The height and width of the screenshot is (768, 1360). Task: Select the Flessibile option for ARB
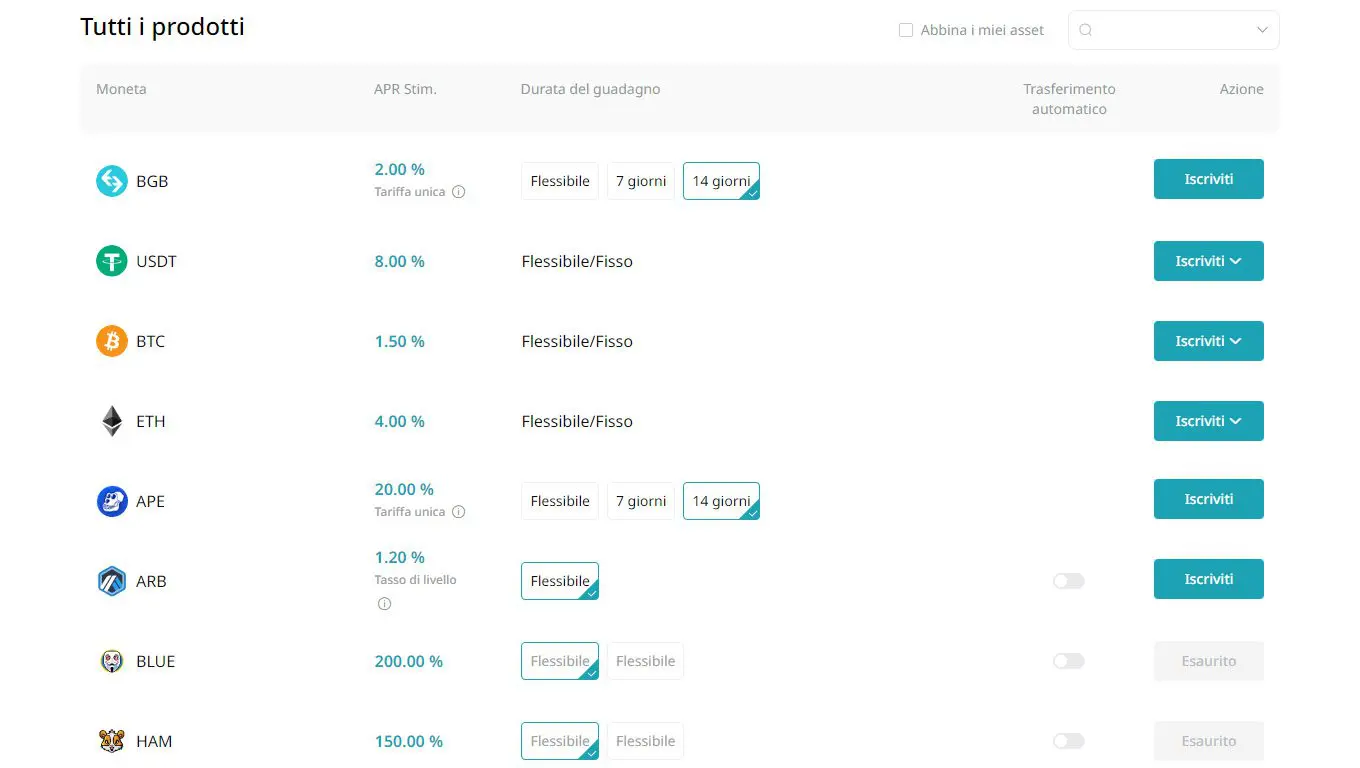click(x=560, y=581)
